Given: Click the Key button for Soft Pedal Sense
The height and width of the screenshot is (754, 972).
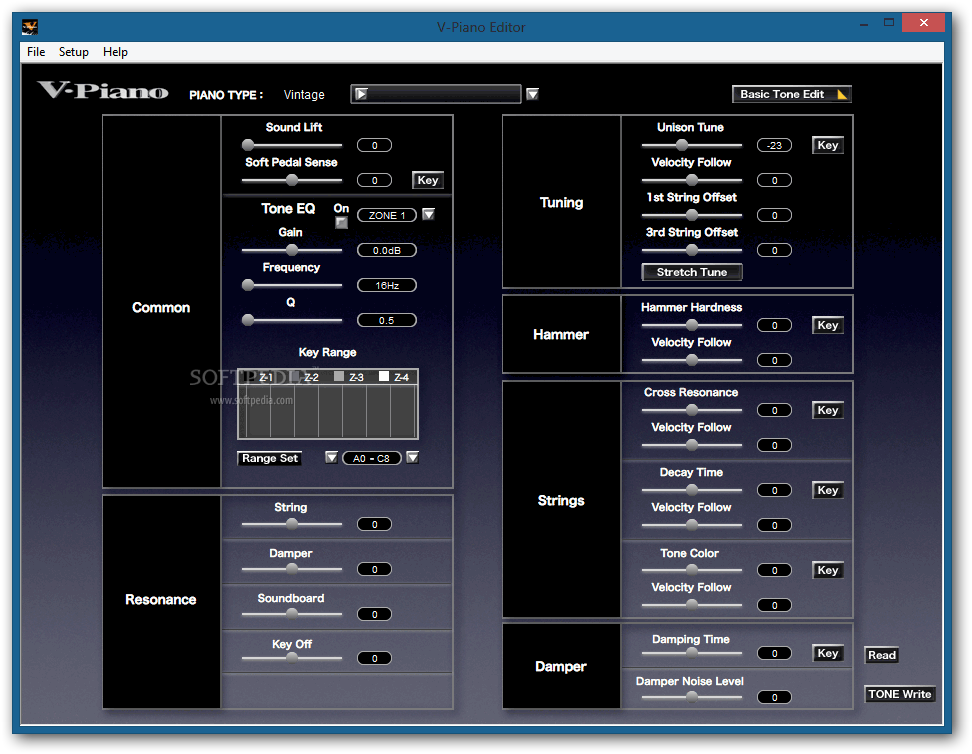Looking at the screenshot, I should coord(428,180).
